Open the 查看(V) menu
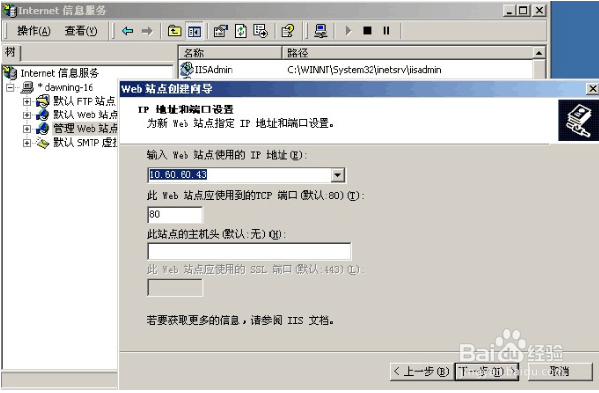Viewport: 599px width, 393px height. click(81, 31)
